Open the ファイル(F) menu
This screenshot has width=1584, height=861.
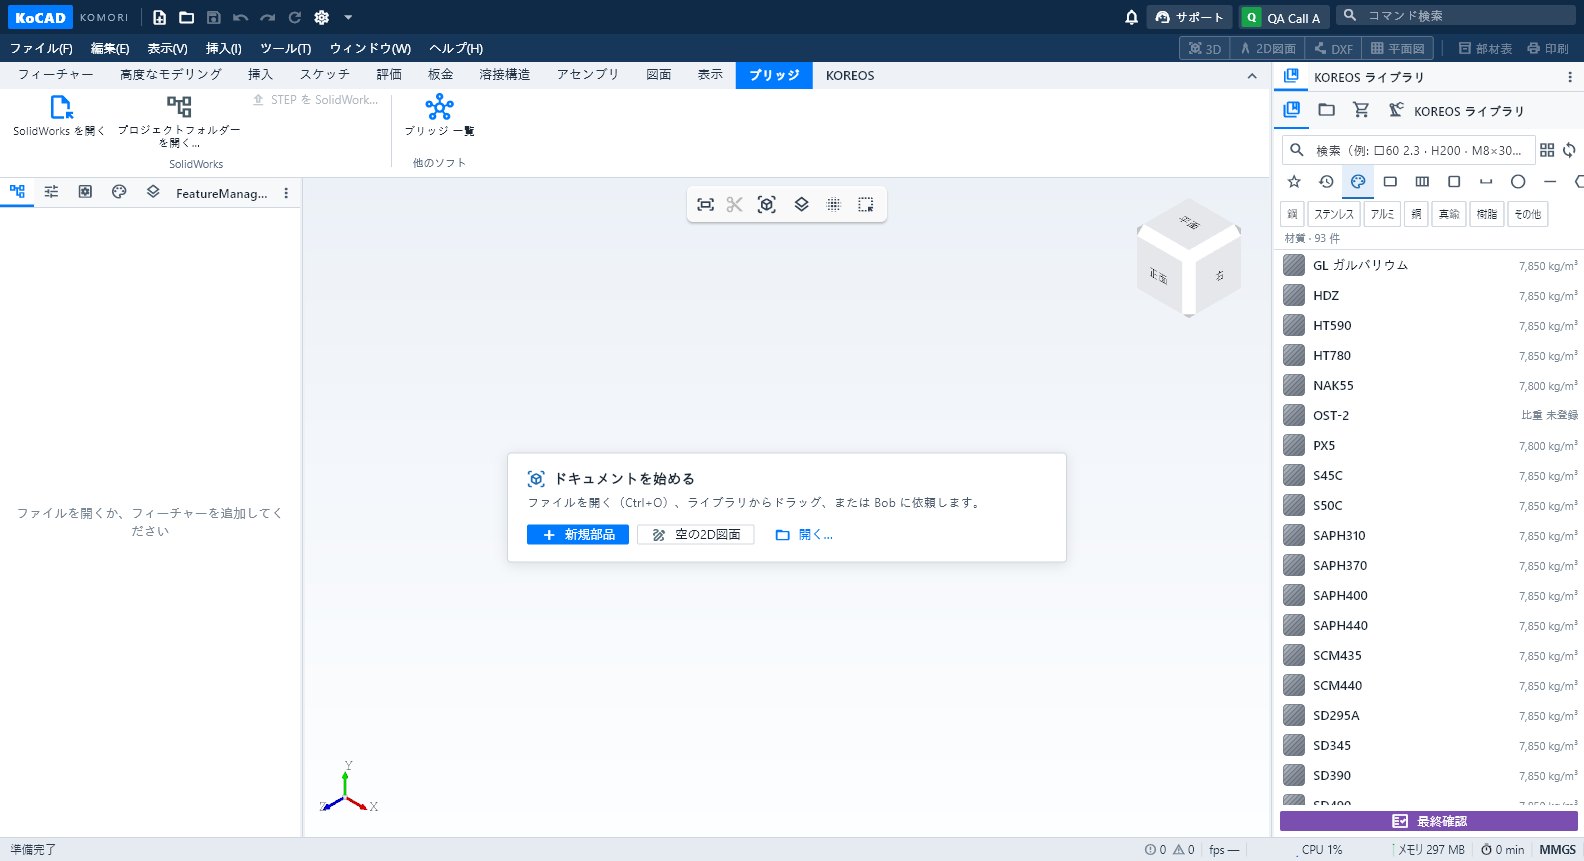pyautogui.click(x=41, y=48)
